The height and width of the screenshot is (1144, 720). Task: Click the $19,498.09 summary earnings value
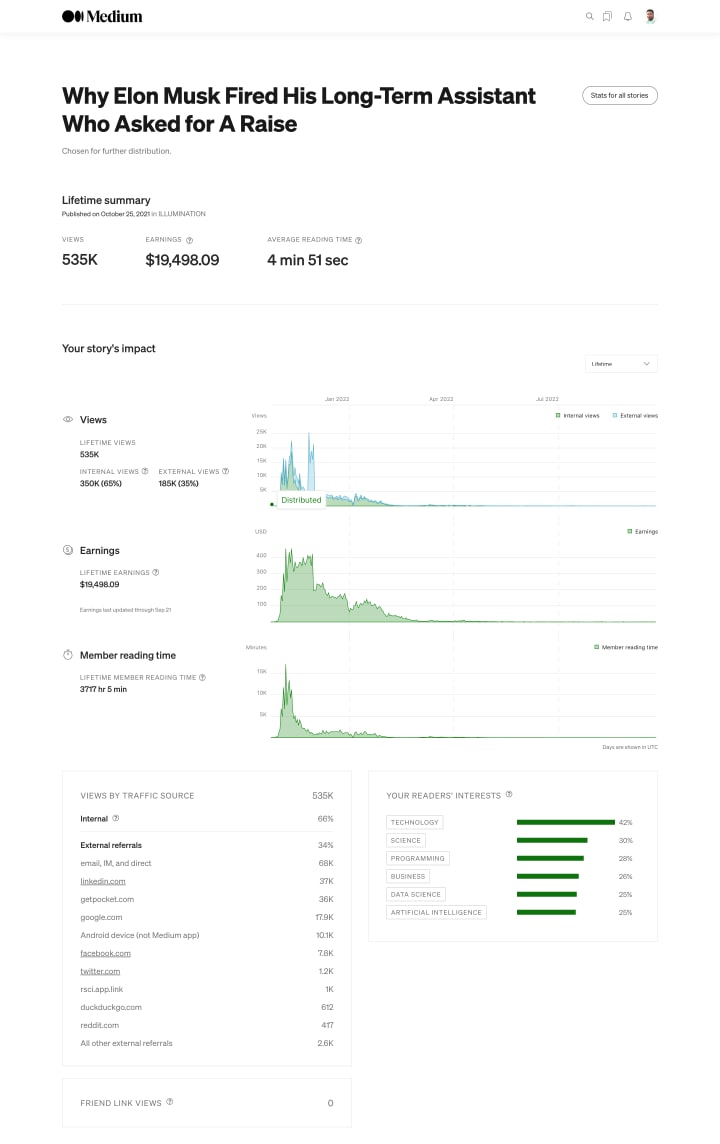coord(182,260)
